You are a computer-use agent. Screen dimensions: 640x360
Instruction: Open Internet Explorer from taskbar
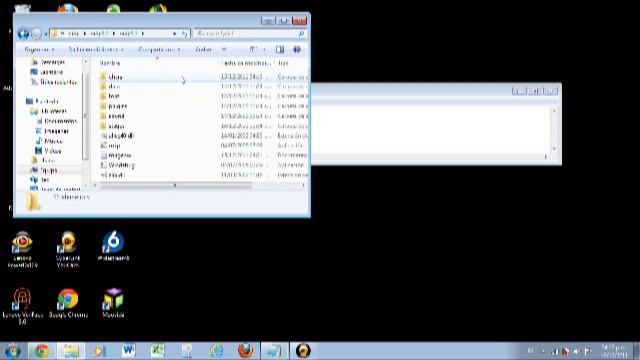tap(216, 351)
